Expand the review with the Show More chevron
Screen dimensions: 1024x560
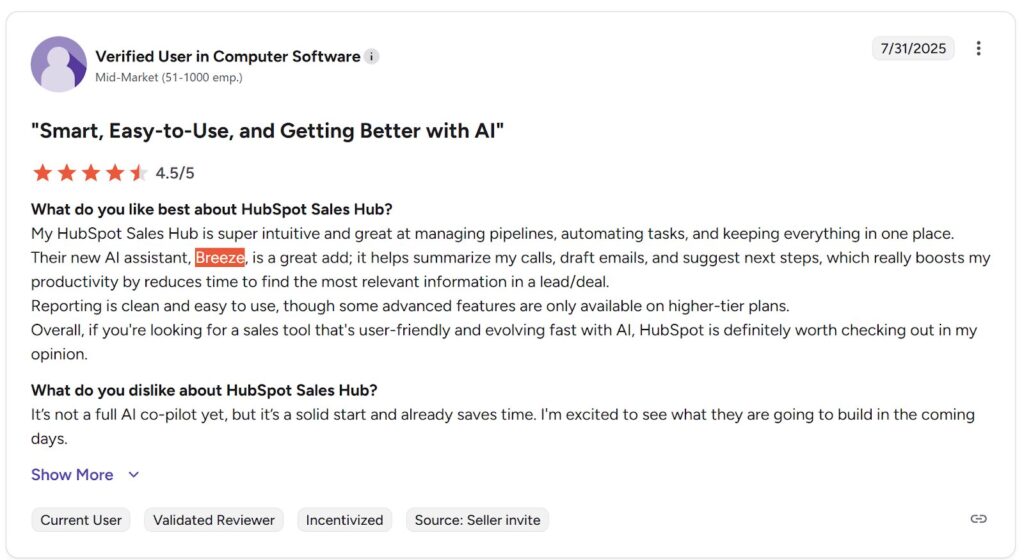click(x=134, y=475)
